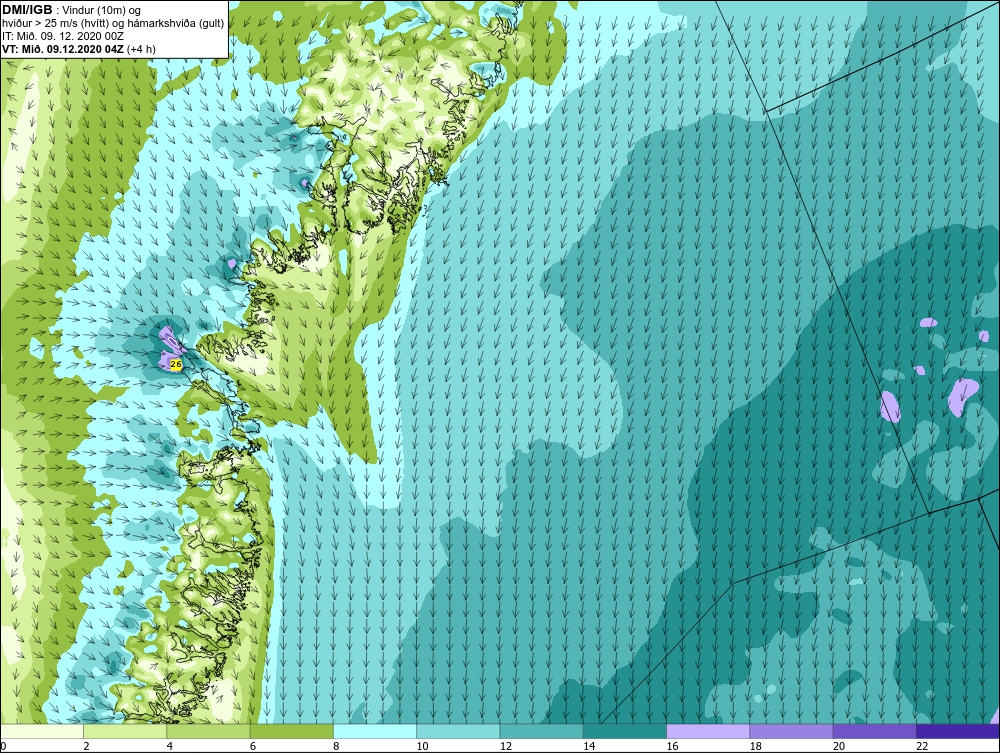Select the 0–2 m/s pale color swatch

click(x=42, y=731)
